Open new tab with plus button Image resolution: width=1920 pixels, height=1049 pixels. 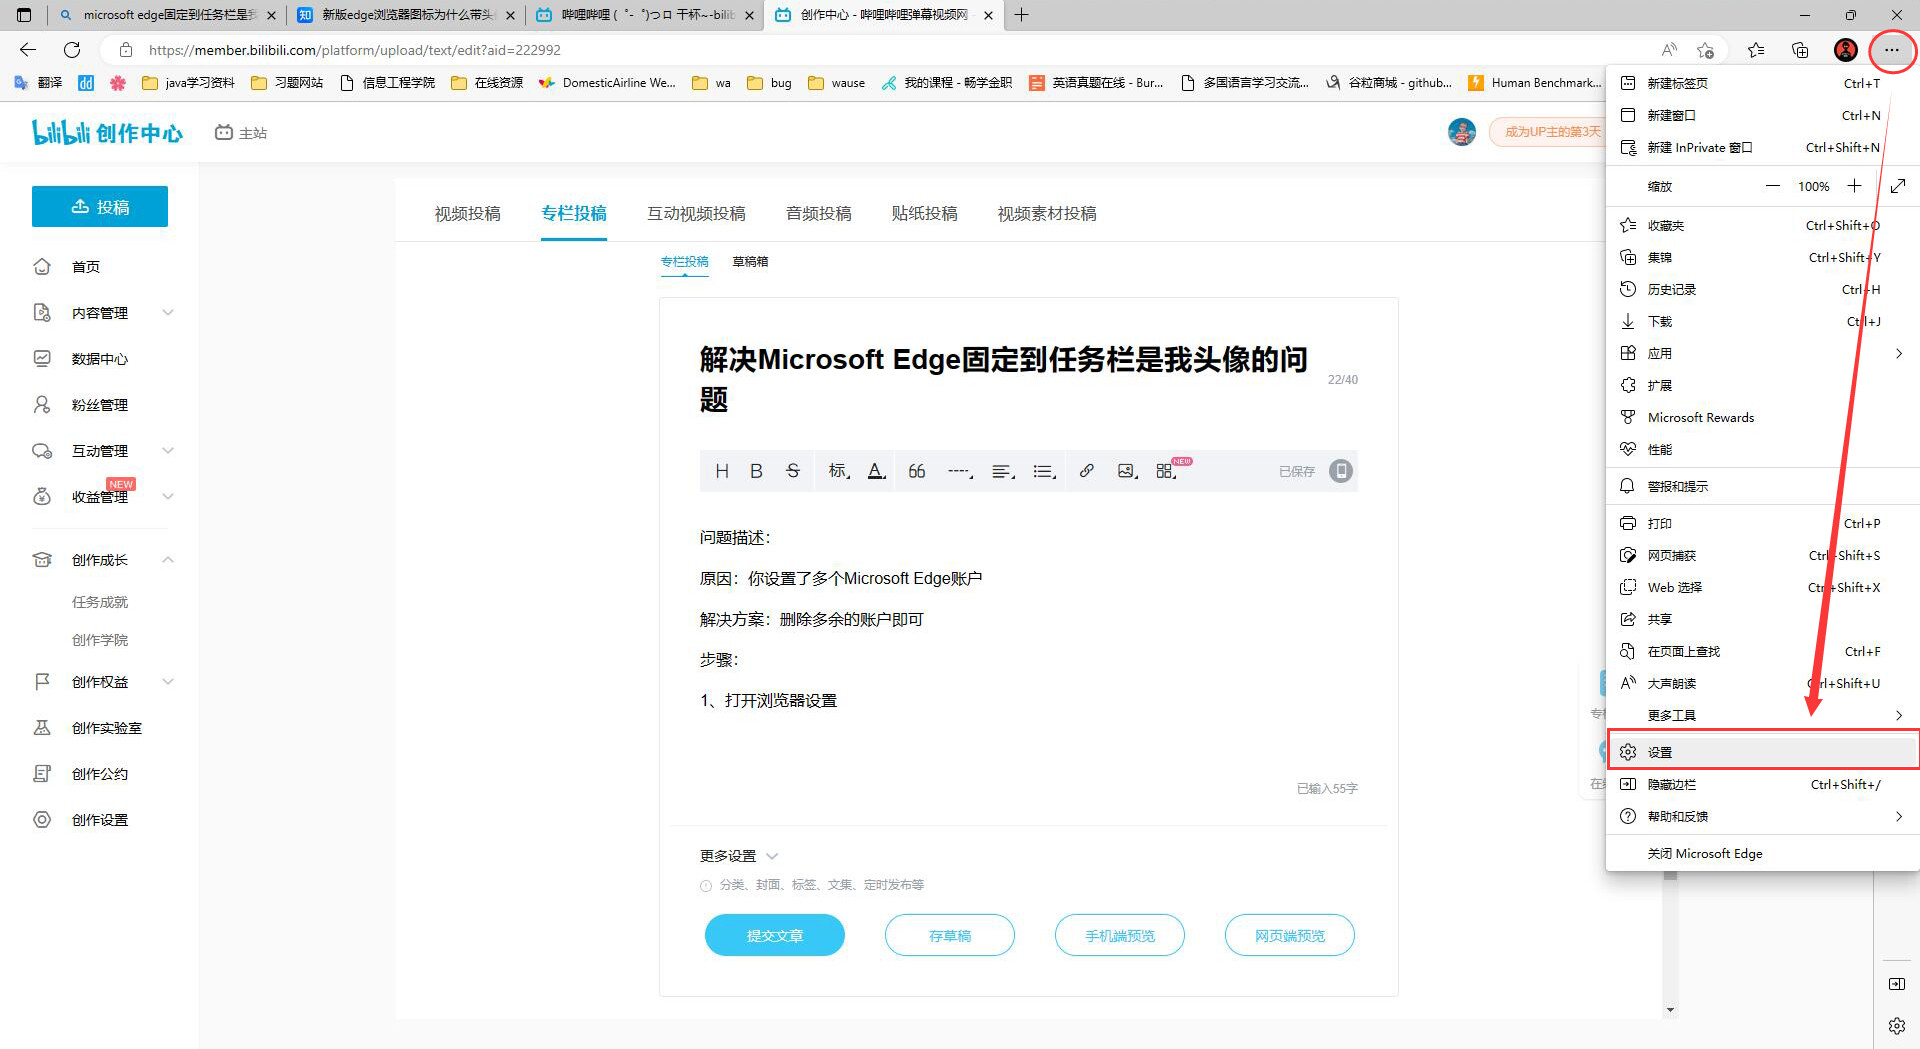coord(1021,15)
